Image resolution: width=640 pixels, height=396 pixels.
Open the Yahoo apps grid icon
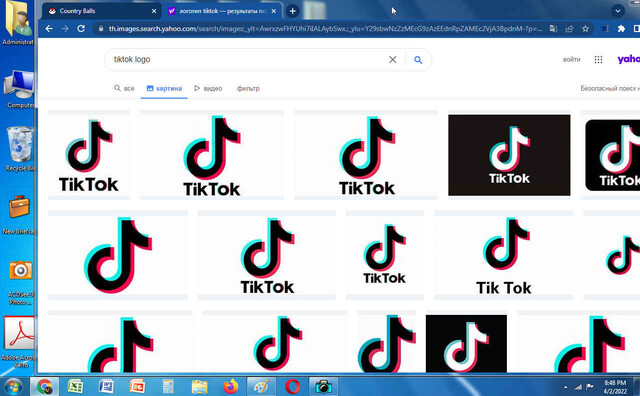598,60
